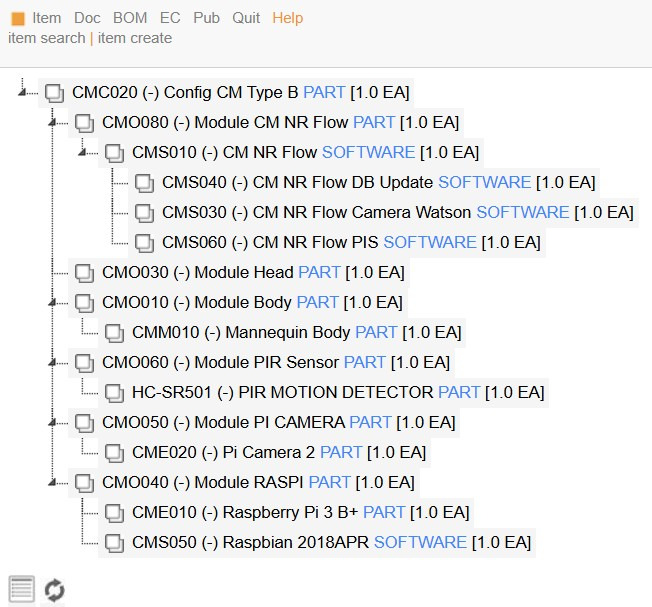Click the item icon beside CMO010

click(x=84, y=303)
